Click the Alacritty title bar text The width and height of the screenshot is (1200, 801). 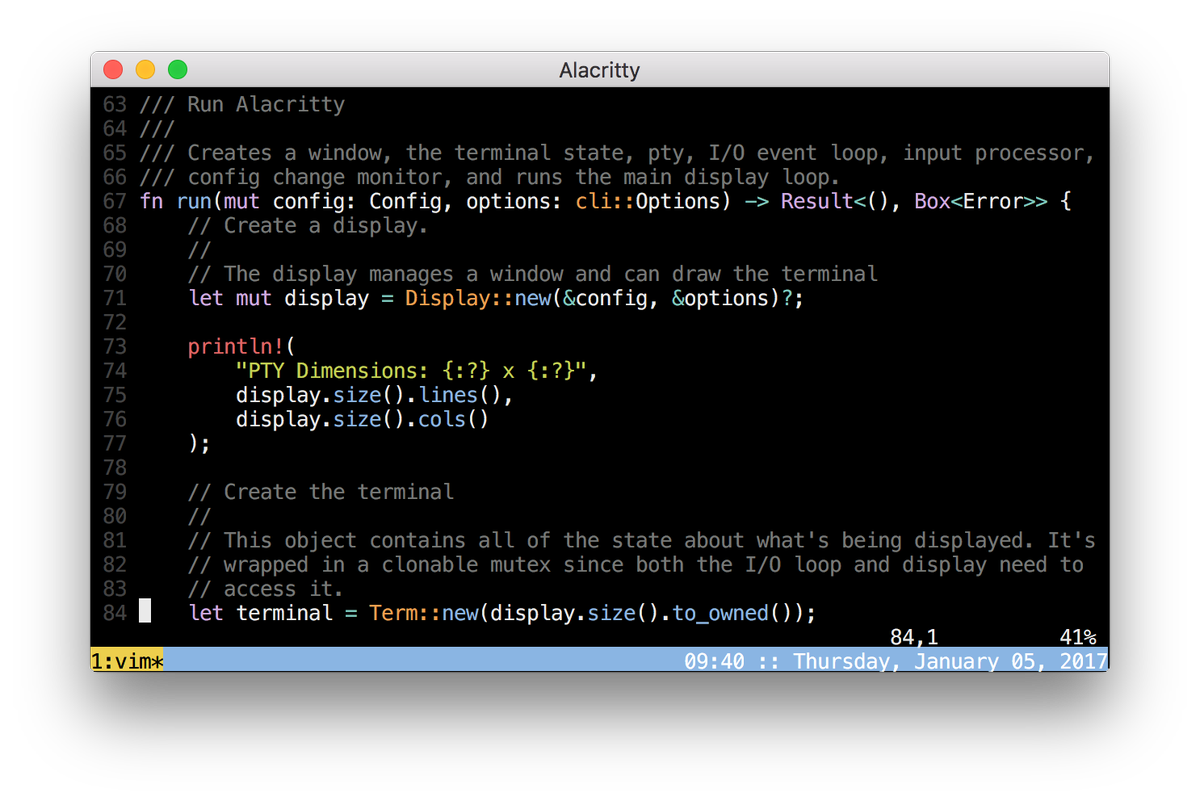(x=600, y=71)
